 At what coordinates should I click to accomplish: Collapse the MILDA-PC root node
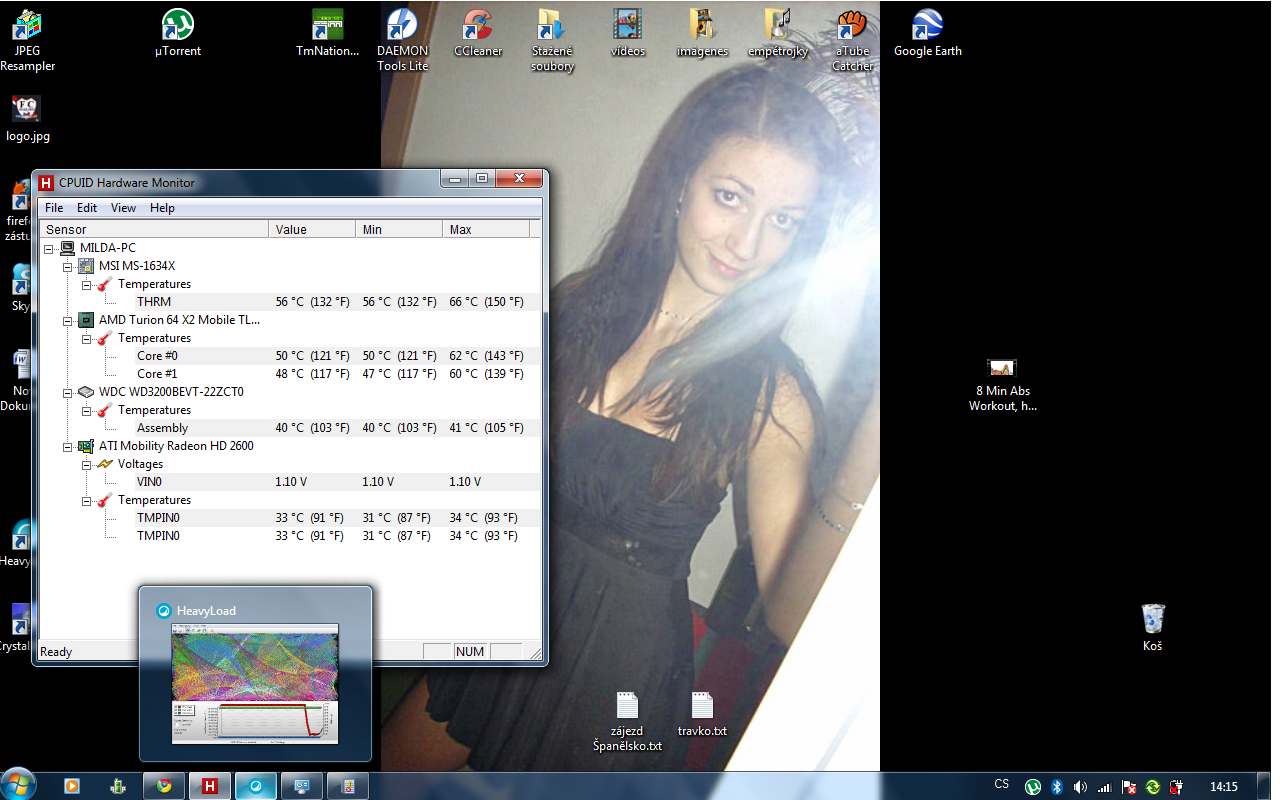click(x=49, y=248)
